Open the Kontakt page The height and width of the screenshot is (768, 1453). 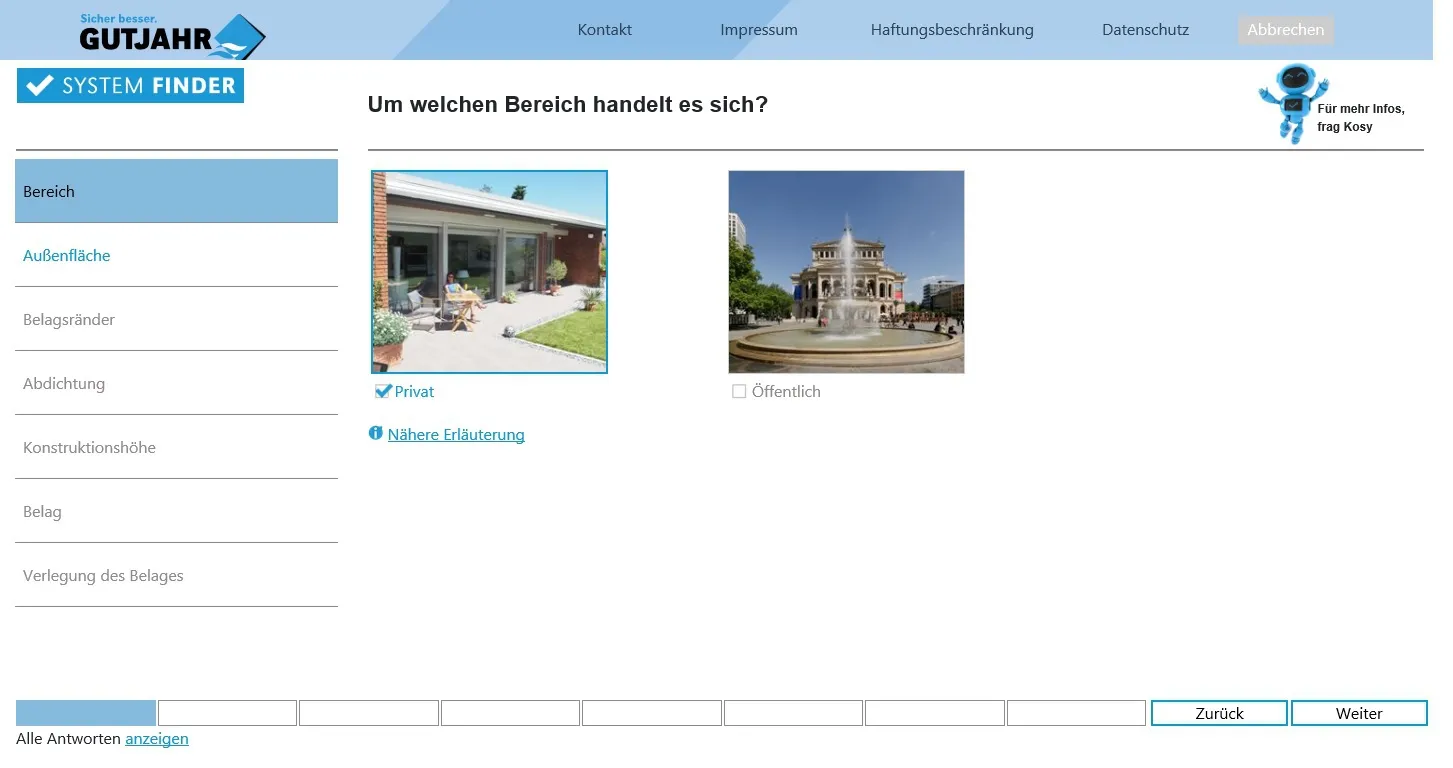click(605, 30)
